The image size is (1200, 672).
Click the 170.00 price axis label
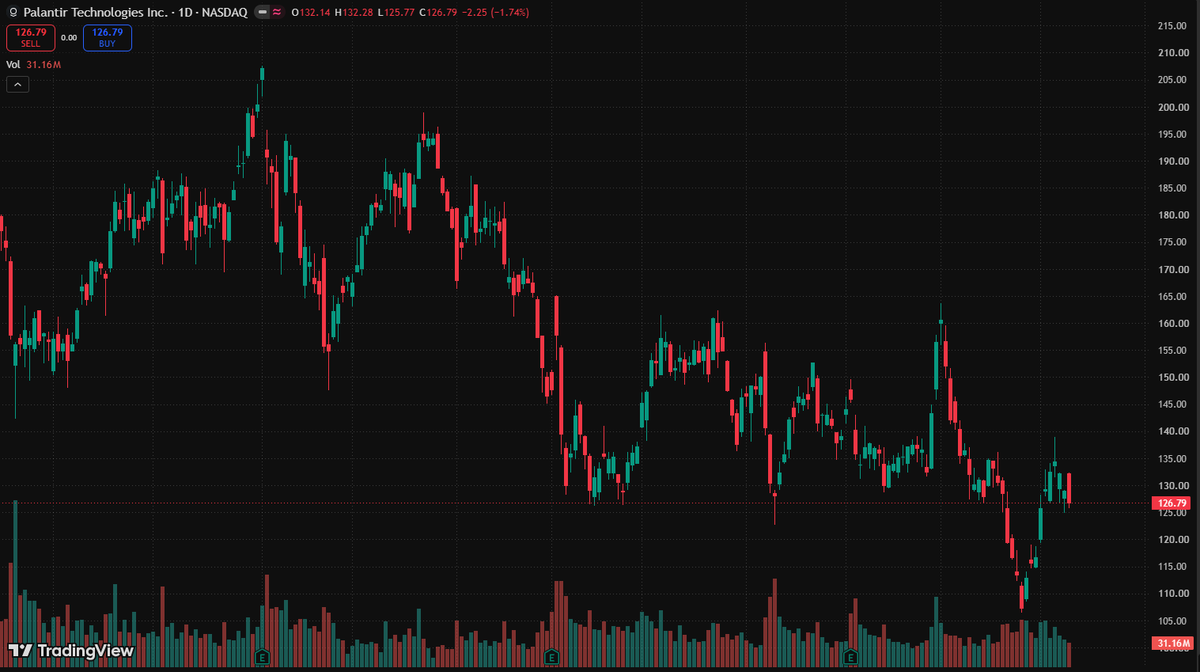pyautogui.click(x=1171, y=269)
